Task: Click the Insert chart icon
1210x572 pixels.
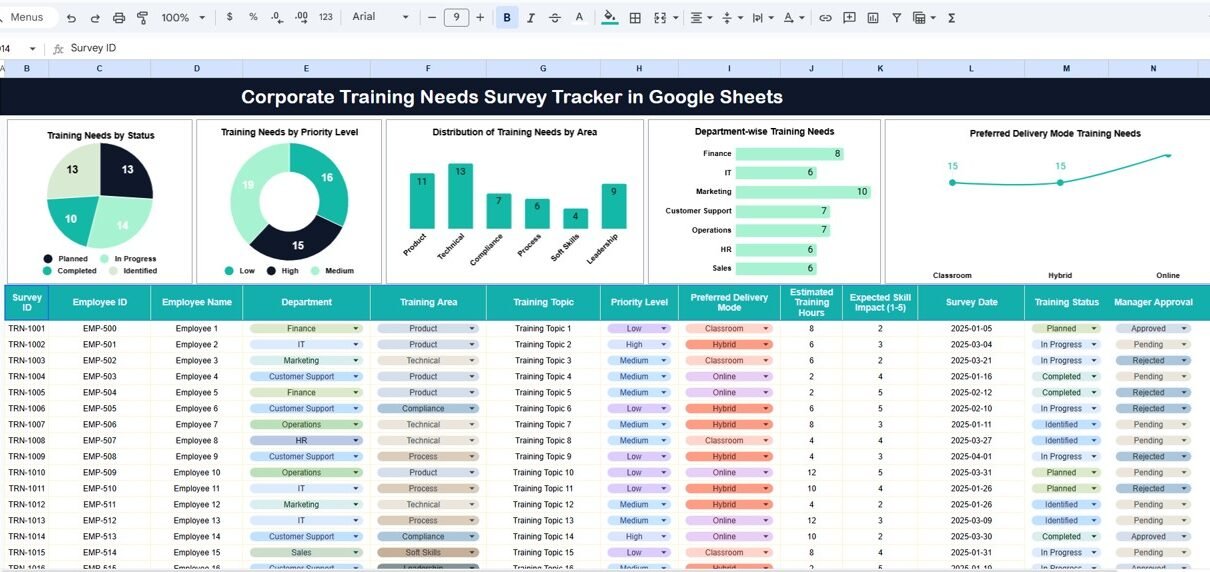Action: point(873,18)
